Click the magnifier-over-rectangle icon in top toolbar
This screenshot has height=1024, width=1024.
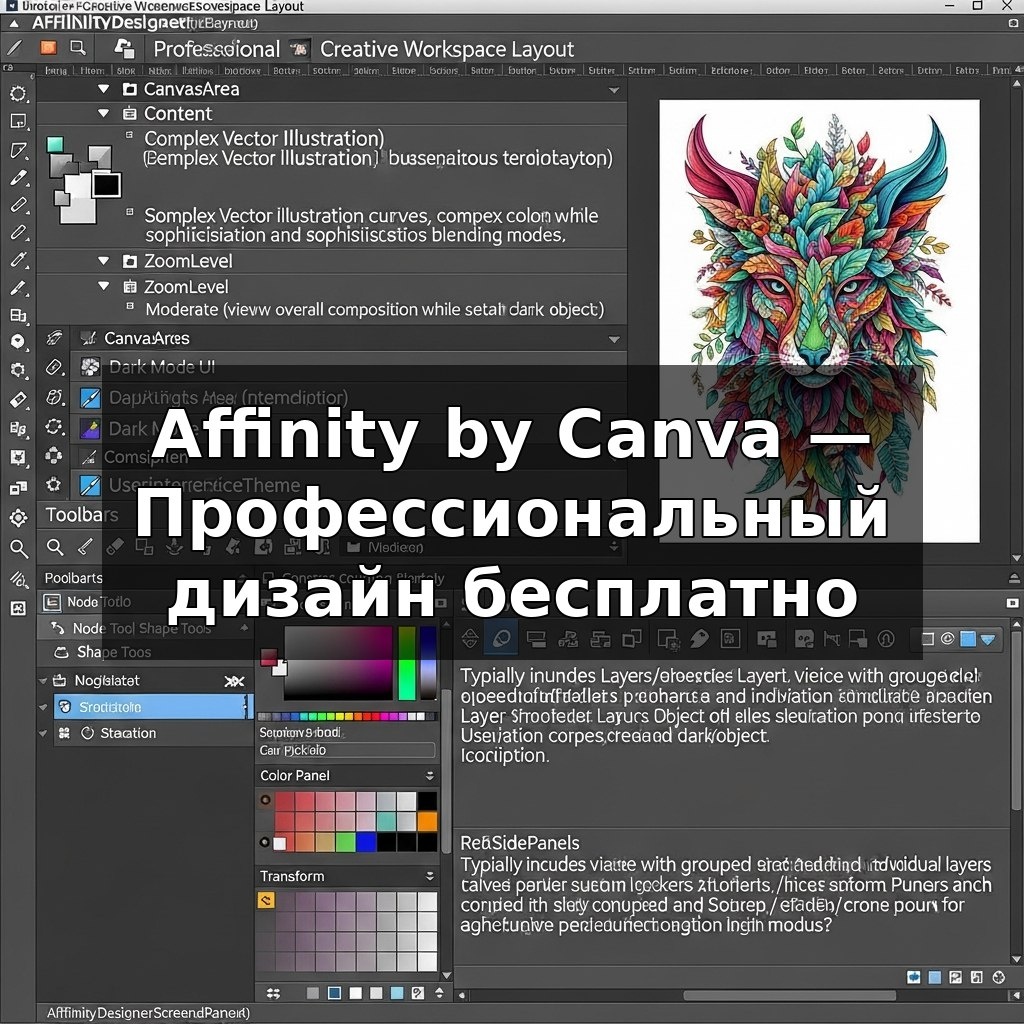78,47
